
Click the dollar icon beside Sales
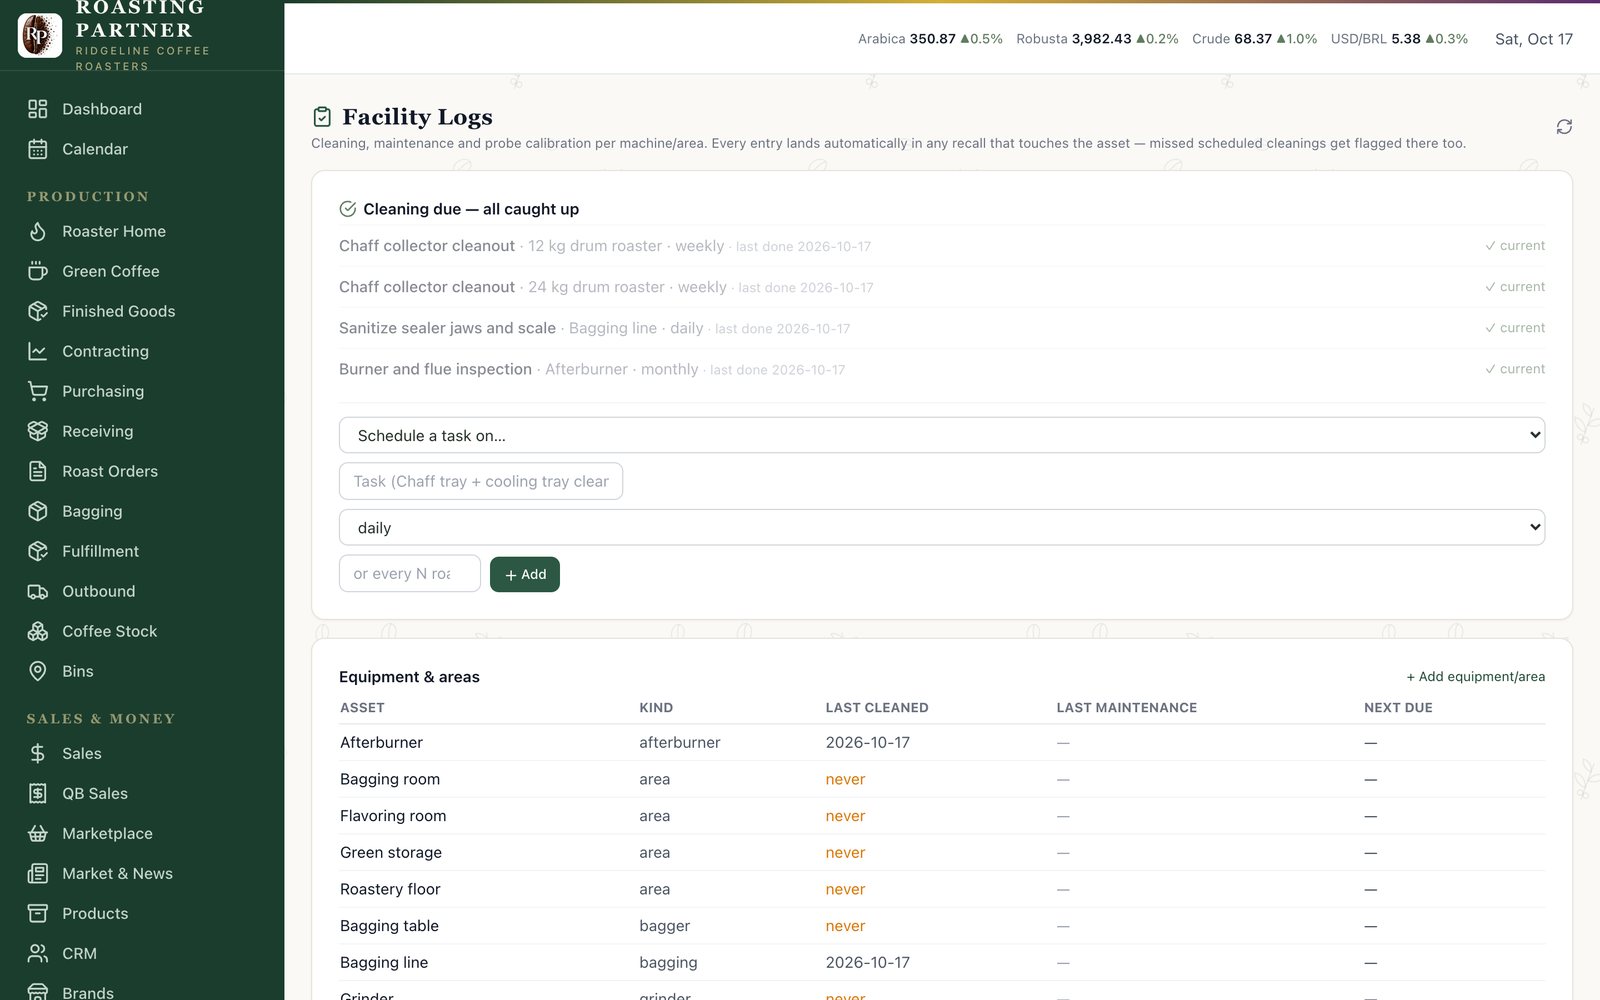(38, 753)
